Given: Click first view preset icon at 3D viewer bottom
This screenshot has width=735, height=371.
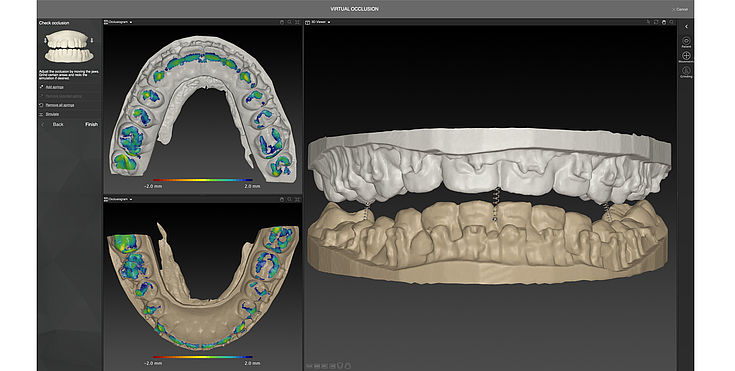Looking at the screenshot, I should 309,366.
